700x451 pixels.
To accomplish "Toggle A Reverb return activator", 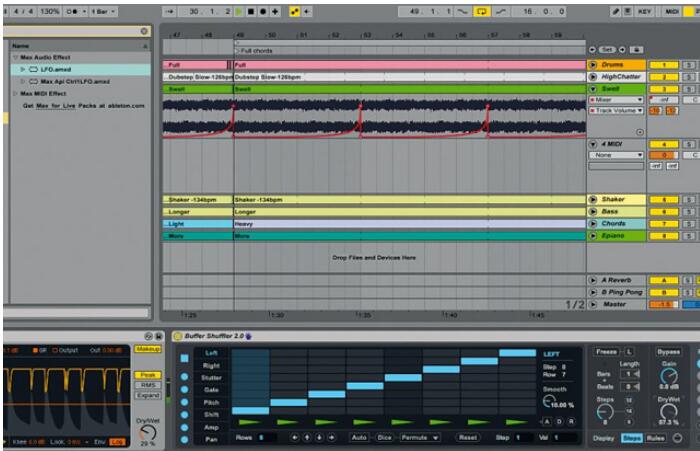I will (664, 280).
